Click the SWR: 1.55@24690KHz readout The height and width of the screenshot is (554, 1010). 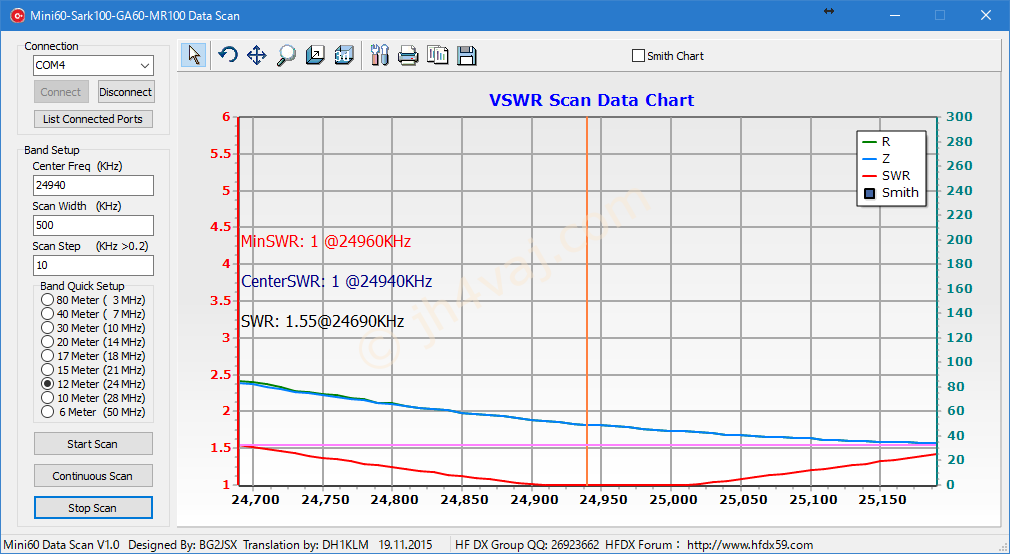coord(322,321)
